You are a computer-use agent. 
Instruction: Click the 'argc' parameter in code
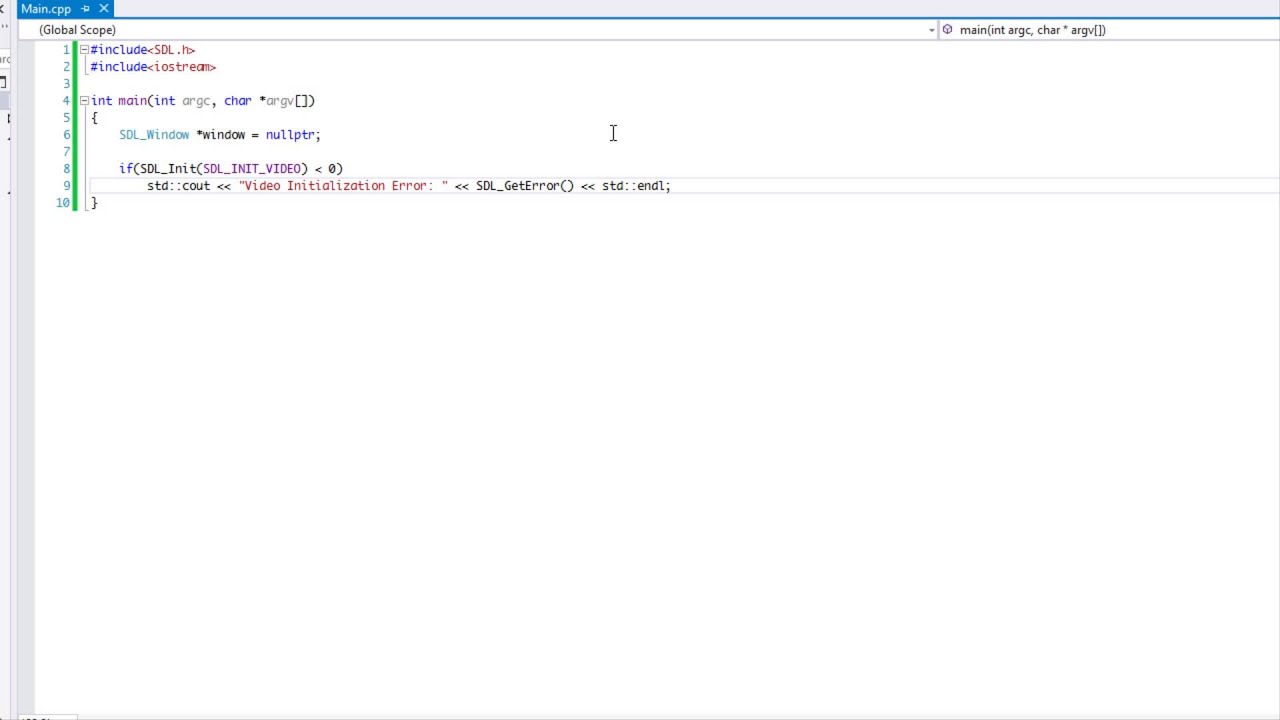(196, 101)
